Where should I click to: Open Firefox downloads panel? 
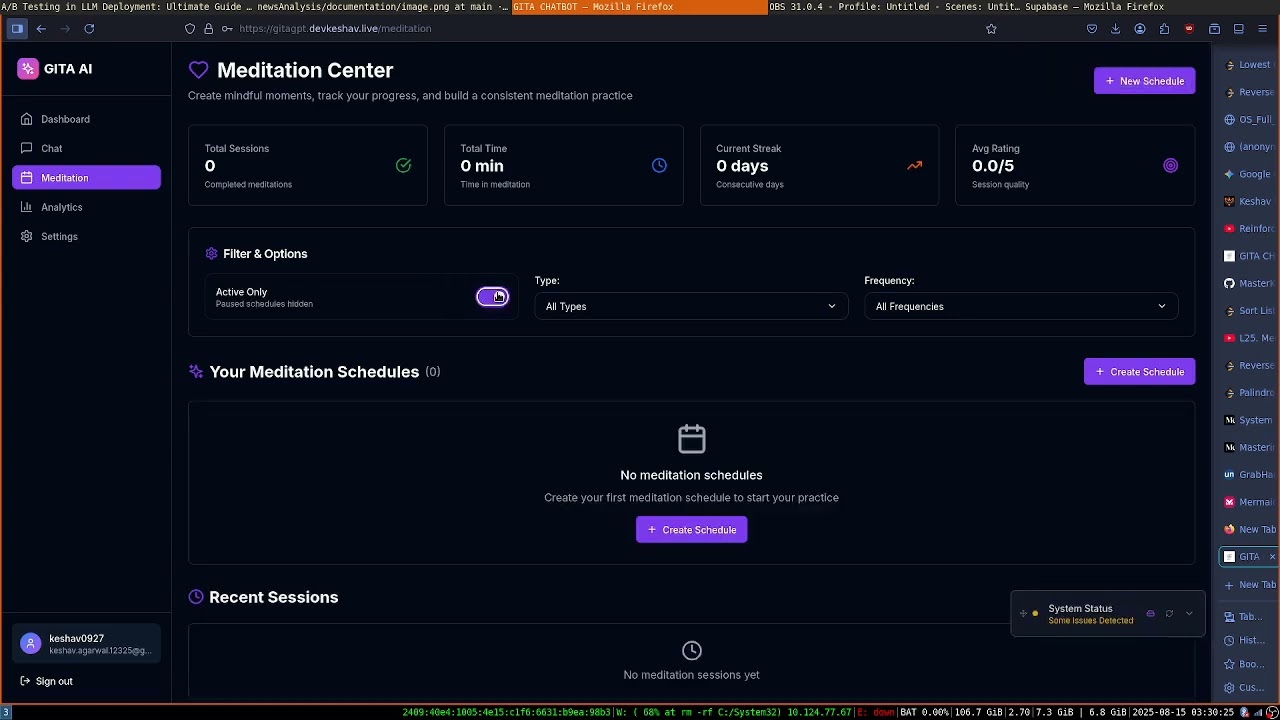1115,29
